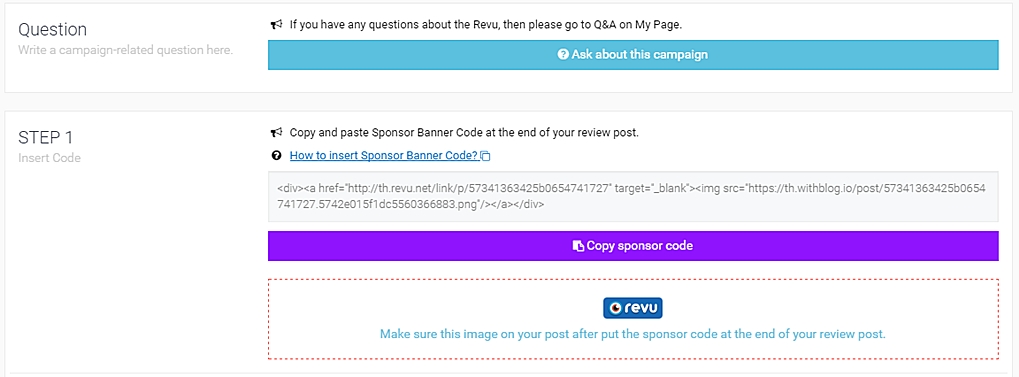This screenshot has width=1019, height=377.
Task: Click the 'Make sure this image' reminder text
Action: 633,334
